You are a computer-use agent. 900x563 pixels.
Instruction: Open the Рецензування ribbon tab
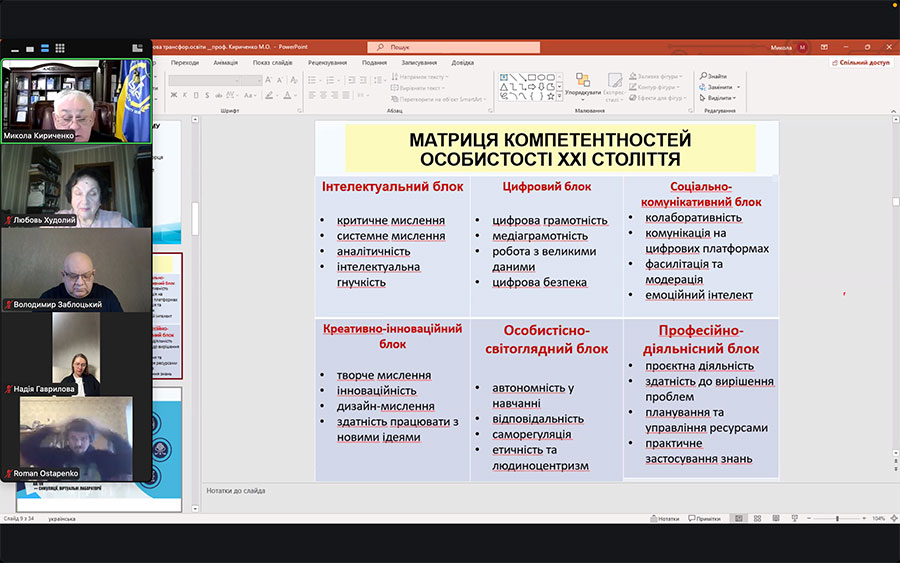click(x=327, y=62)
